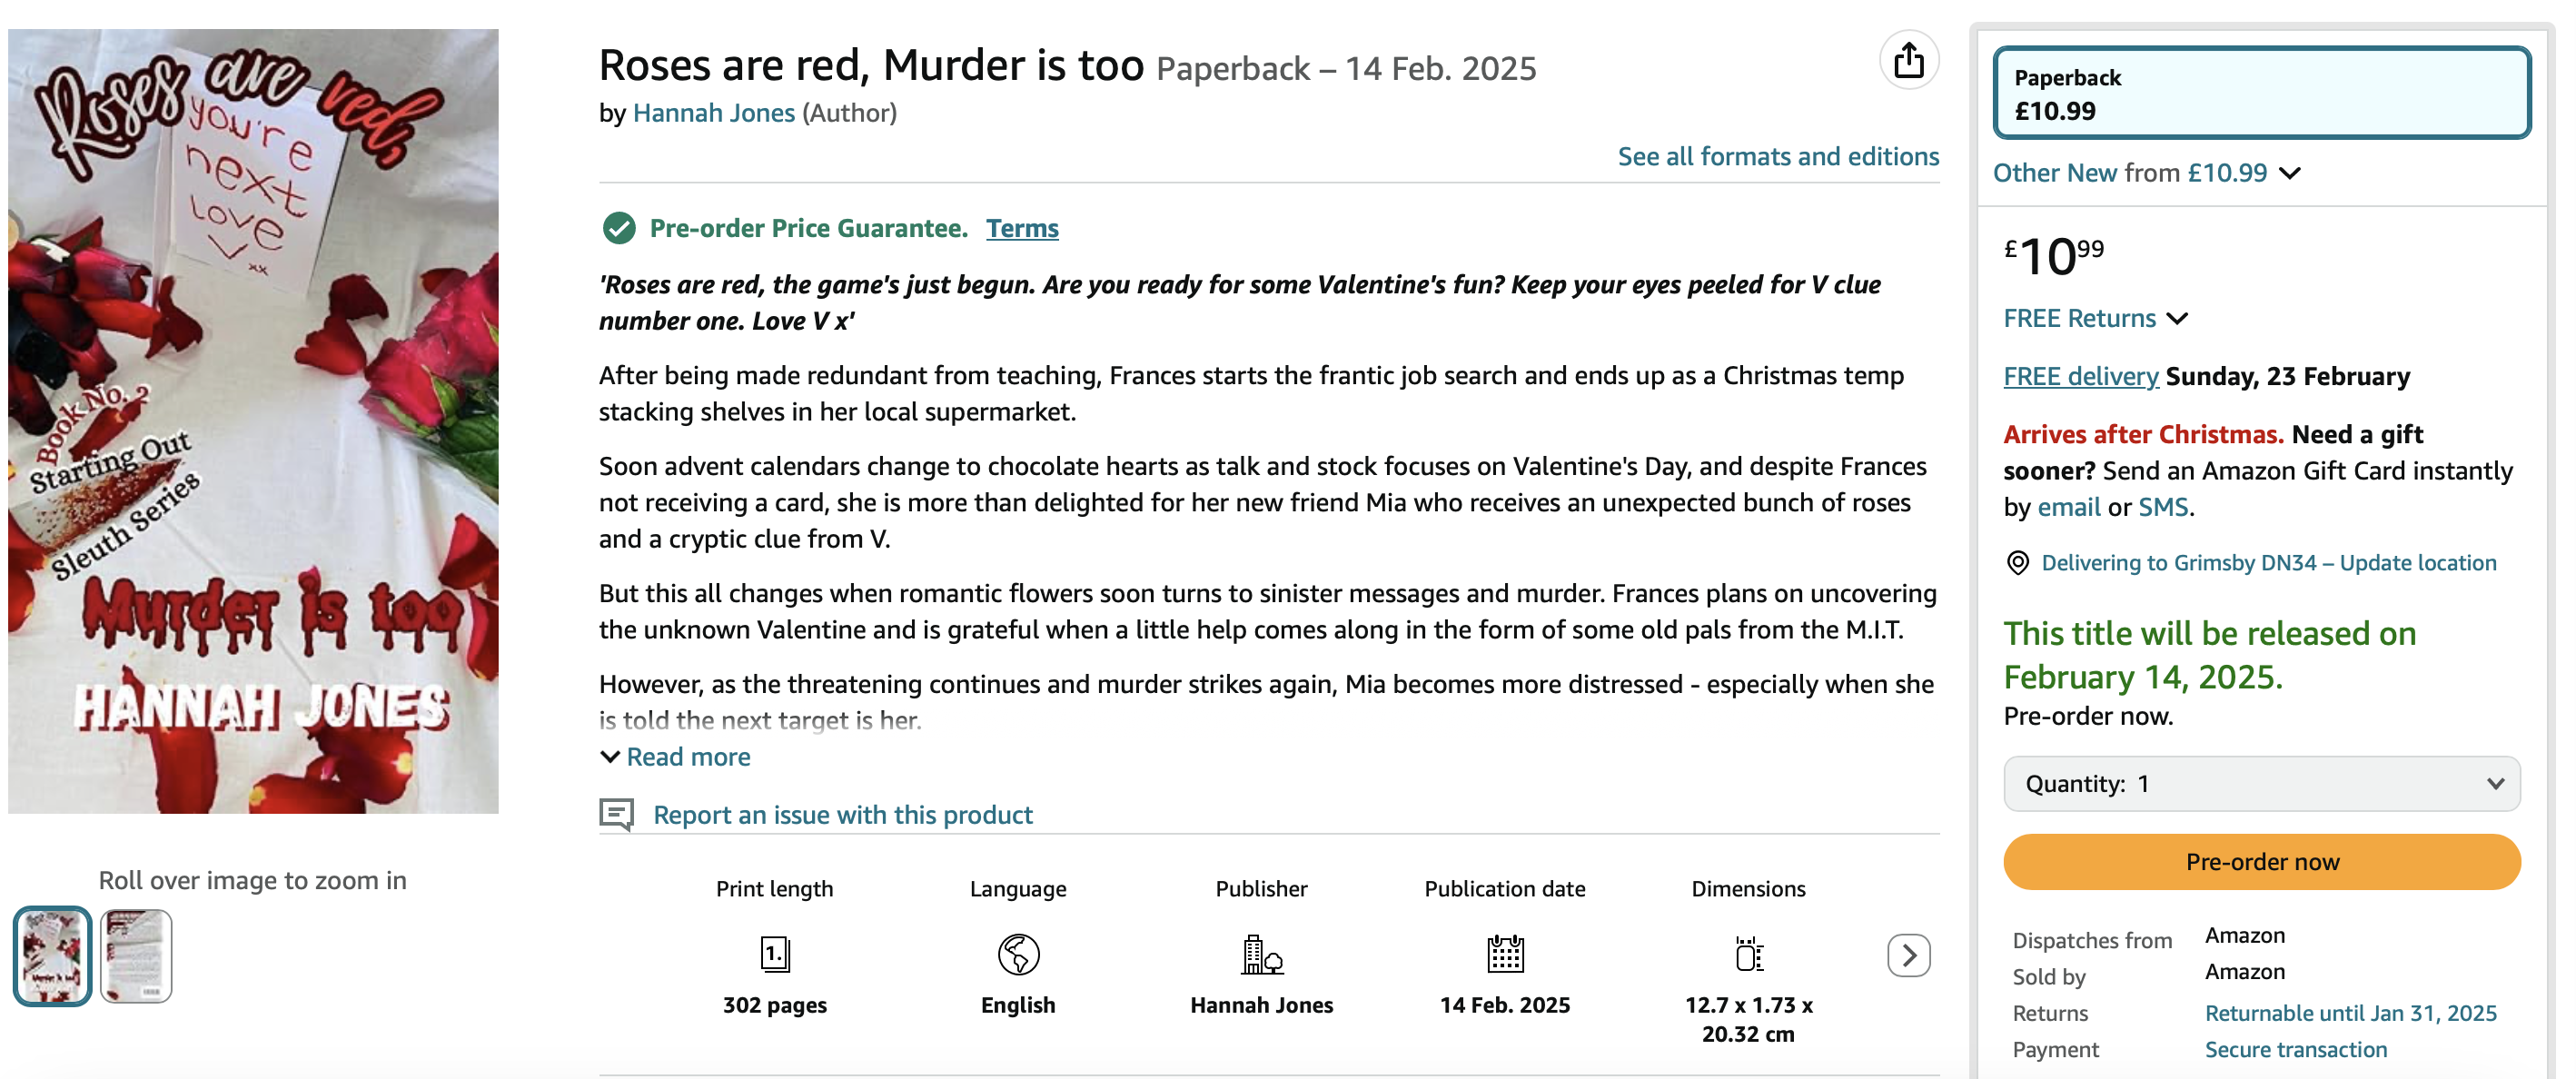This screenshot has width=2576, height=1079.
Task: Click the delivery location pin icon
Action: (x=2018, y=563)
